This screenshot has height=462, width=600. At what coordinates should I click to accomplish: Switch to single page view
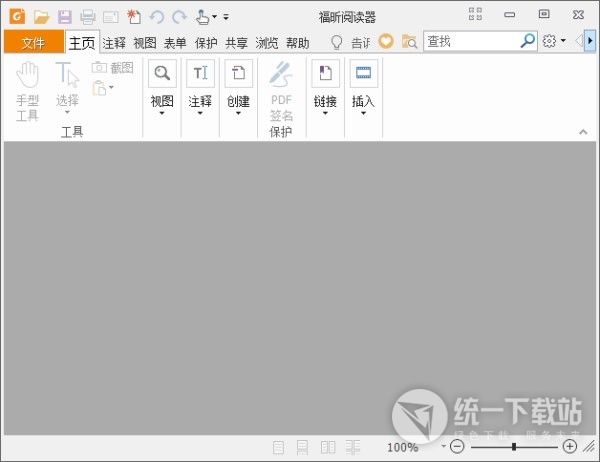click(x=279, y=447)
